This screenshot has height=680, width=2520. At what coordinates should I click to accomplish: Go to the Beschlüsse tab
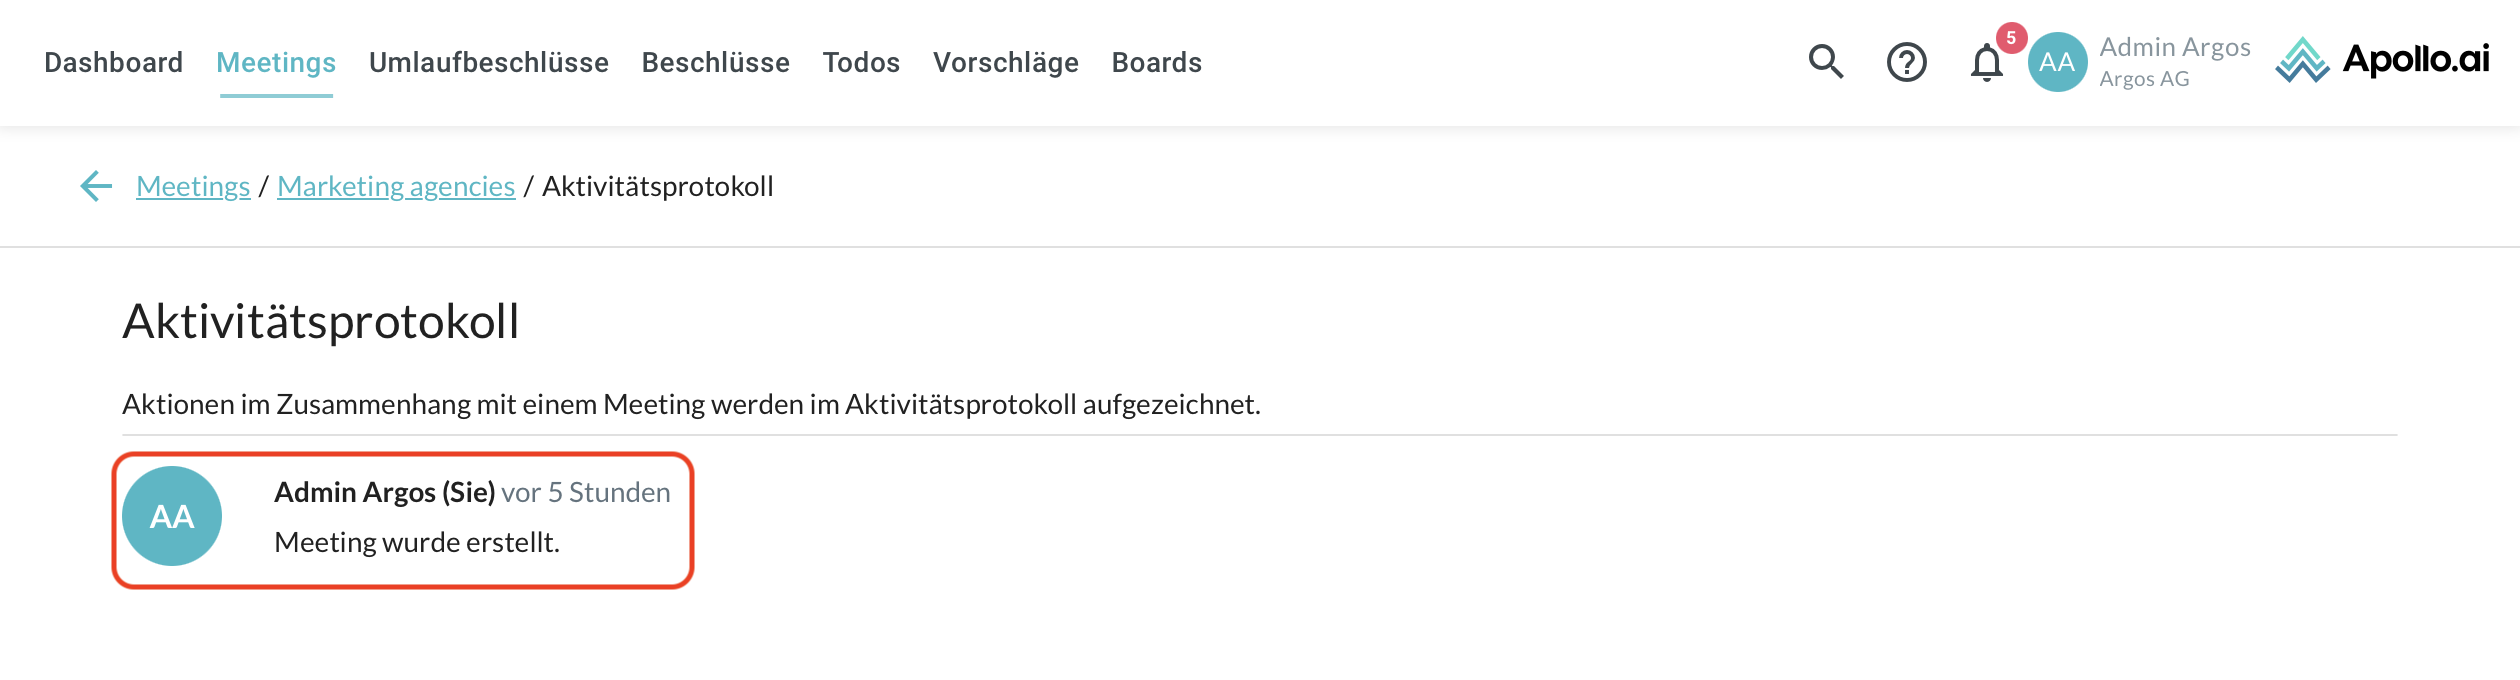[x=715, y=62]
